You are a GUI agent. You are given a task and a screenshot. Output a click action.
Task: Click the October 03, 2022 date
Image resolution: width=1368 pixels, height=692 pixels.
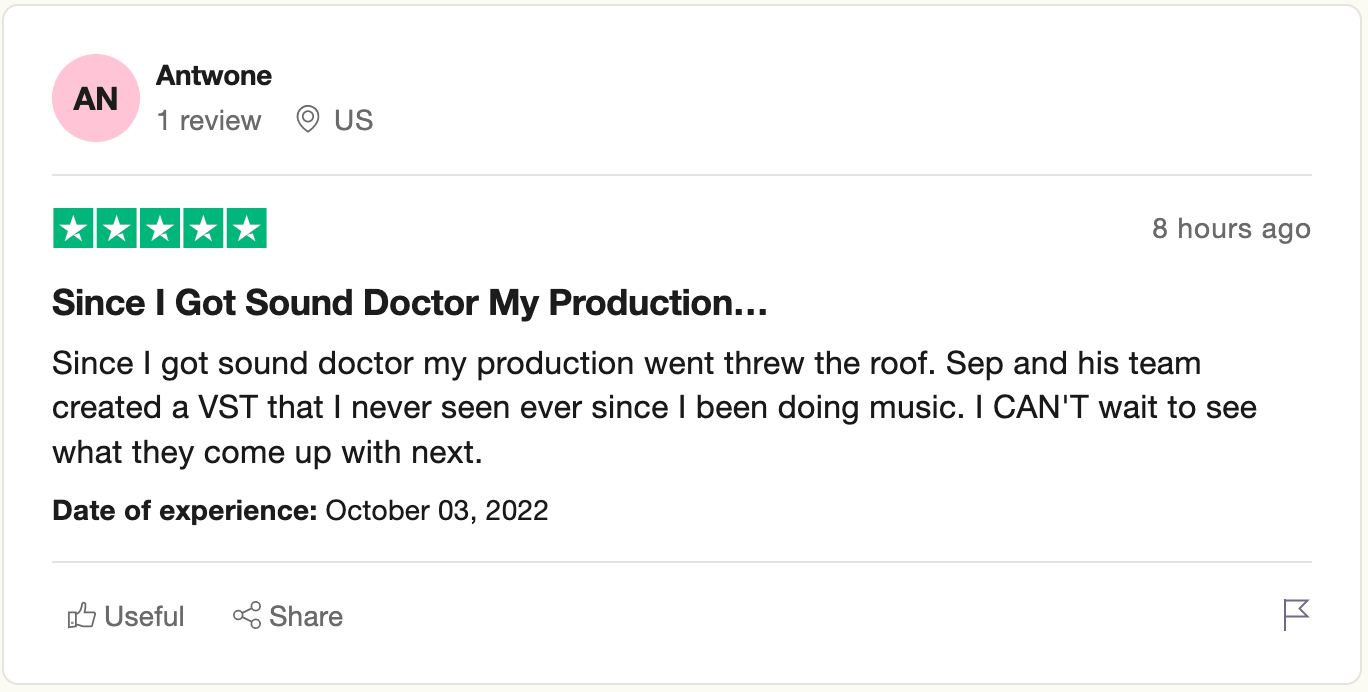pyautogui.click(x=437, y=511)
